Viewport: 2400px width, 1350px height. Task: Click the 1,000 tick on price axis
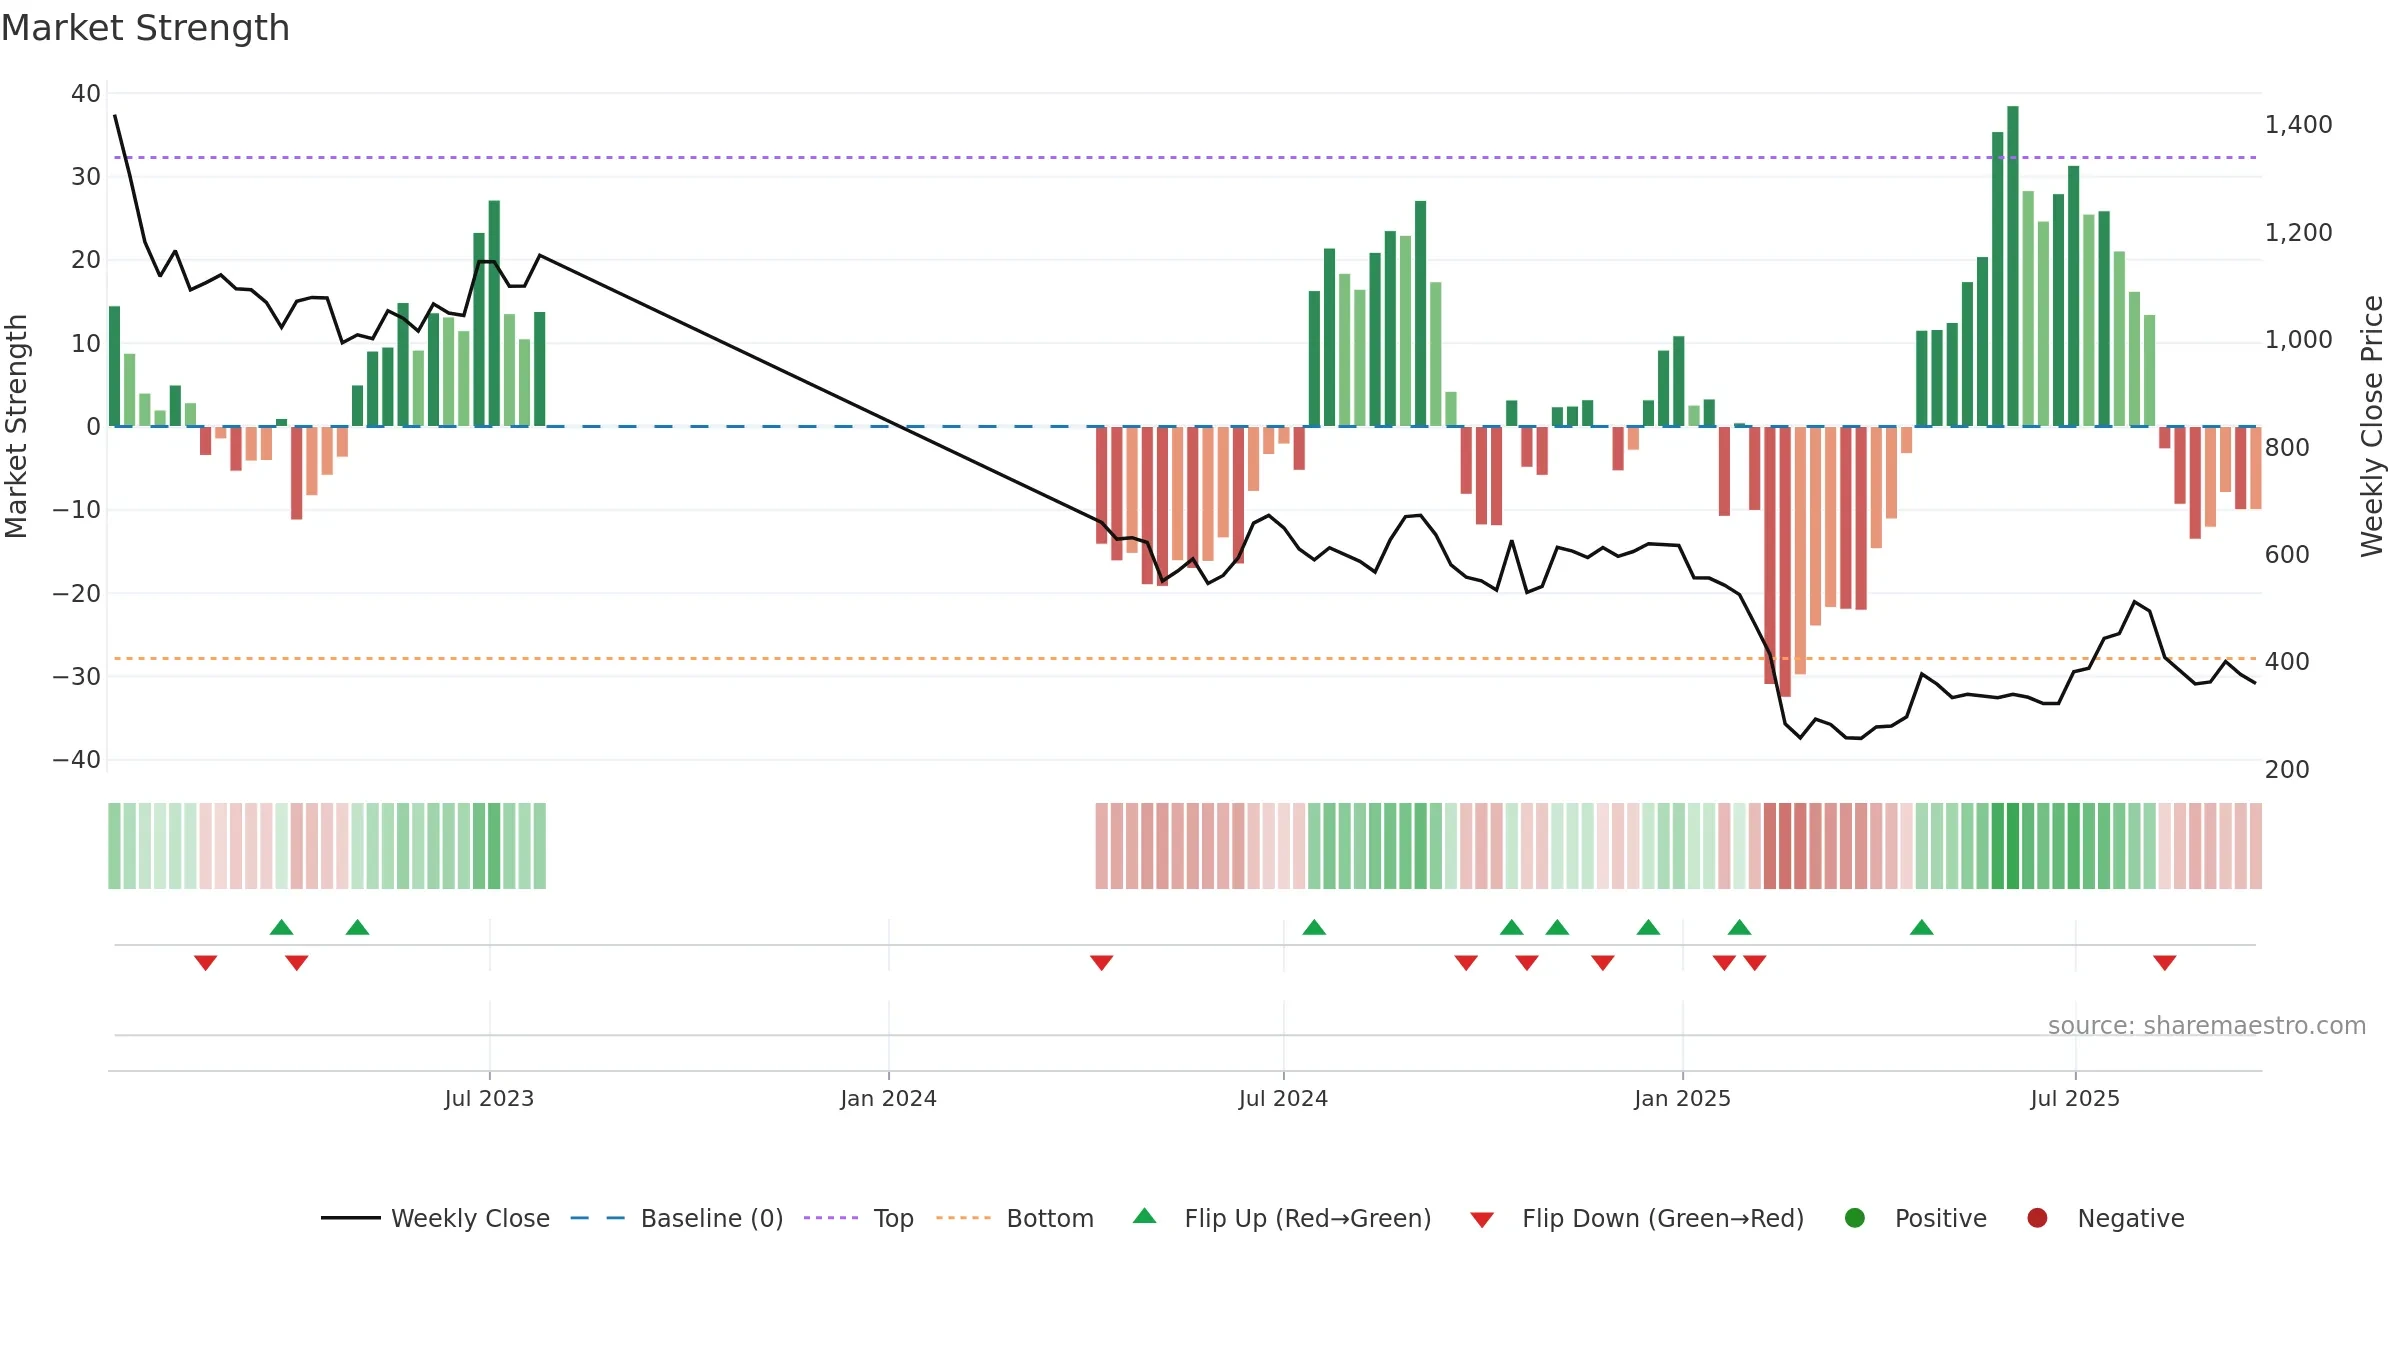[x=2298, y=340]
